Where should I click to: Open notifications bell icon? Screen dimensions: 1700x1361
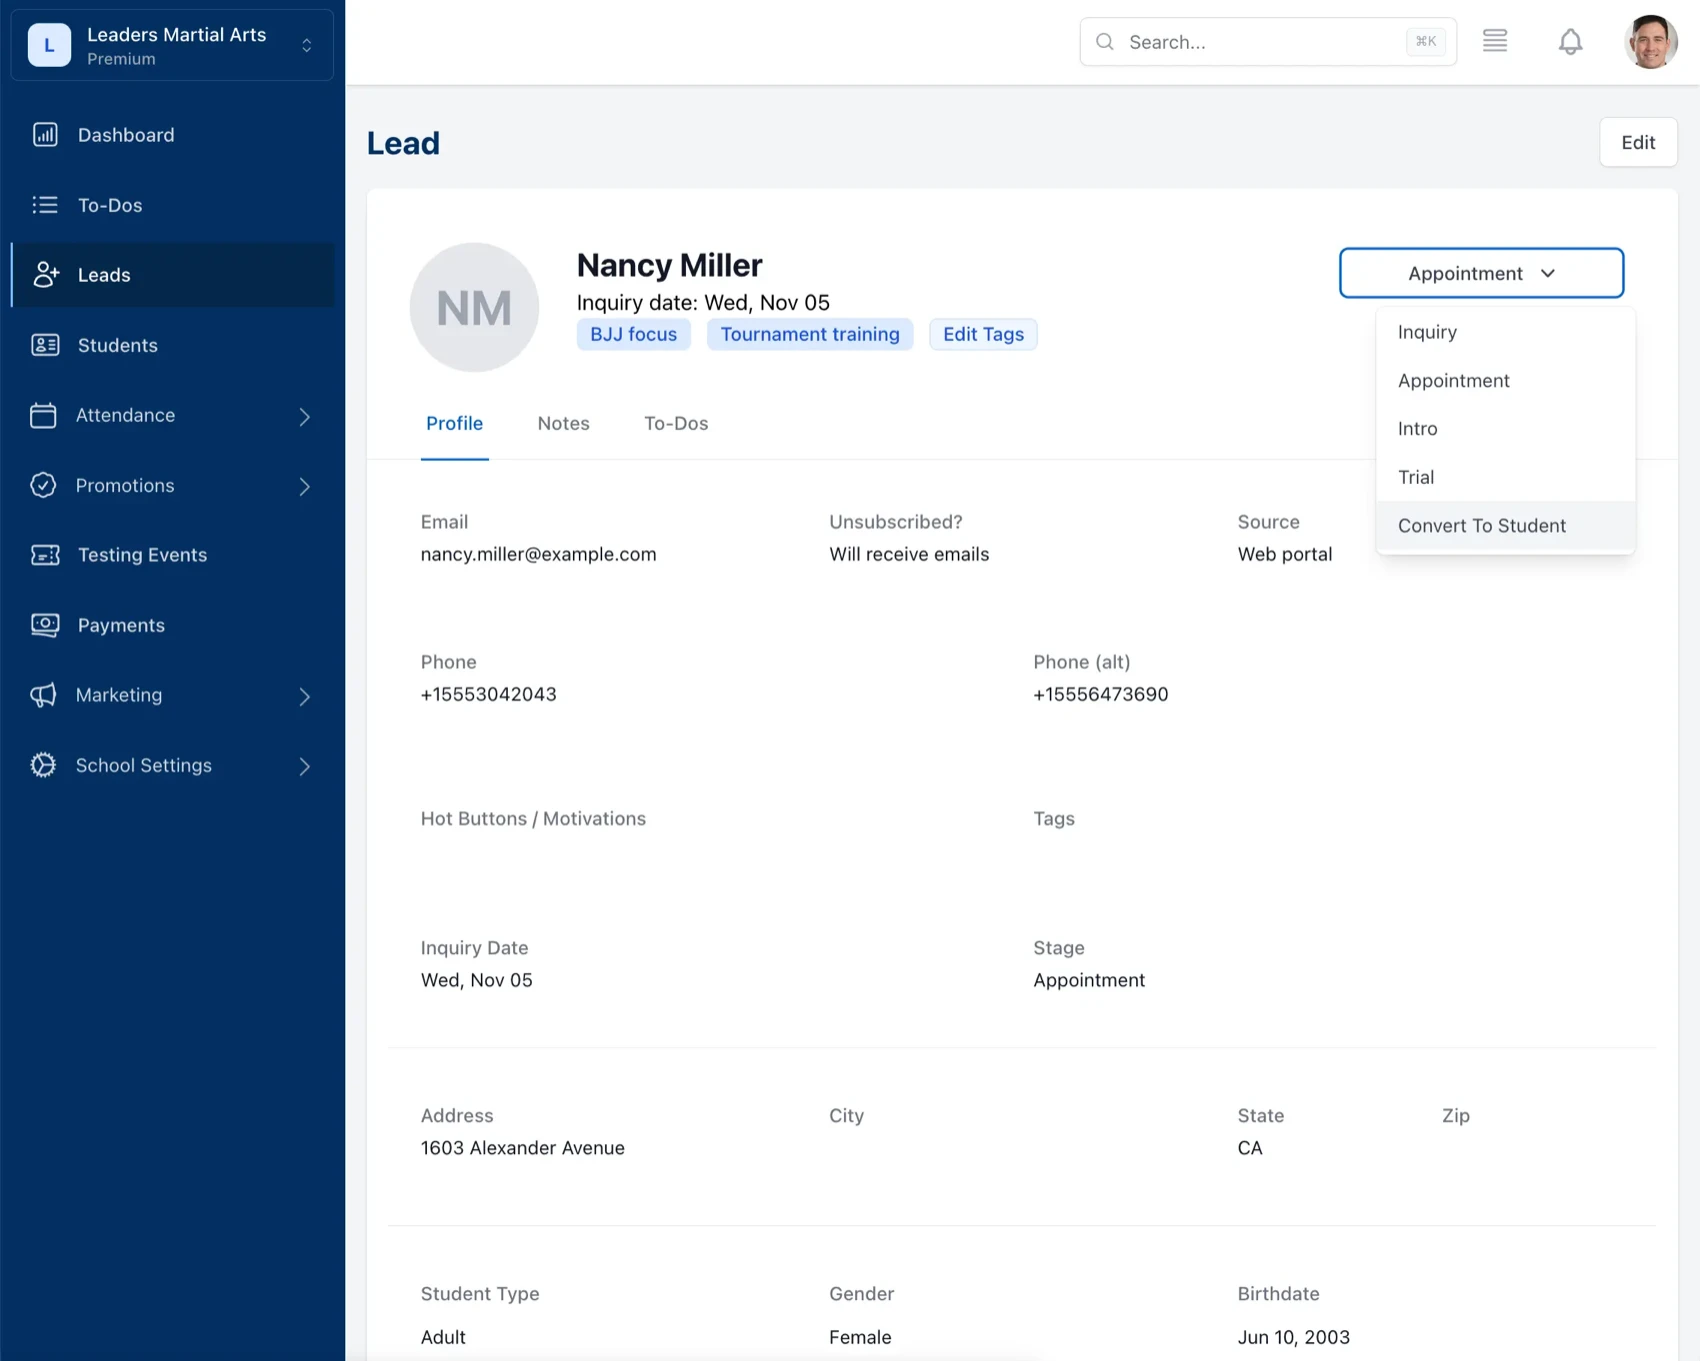pyautogui.click(x=1570, y=42)
